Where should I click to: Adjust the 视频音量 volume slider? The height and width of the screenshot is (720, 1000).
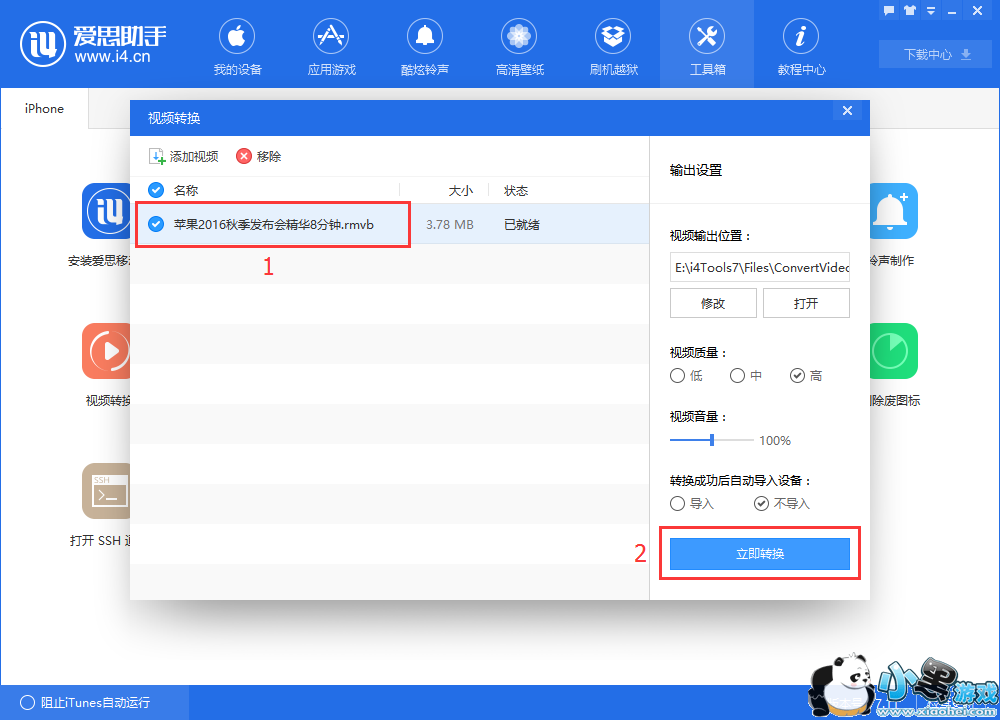pyautogui.click(x=712, y=440)
